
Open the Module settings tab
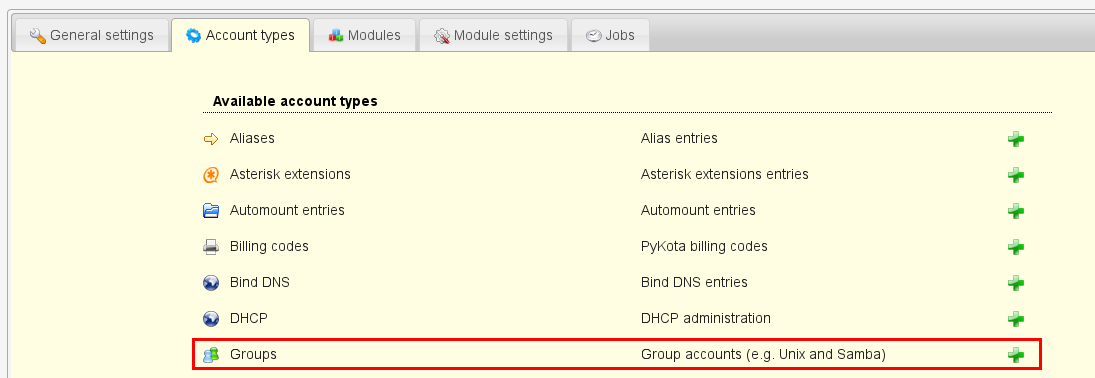click(493, 35)
